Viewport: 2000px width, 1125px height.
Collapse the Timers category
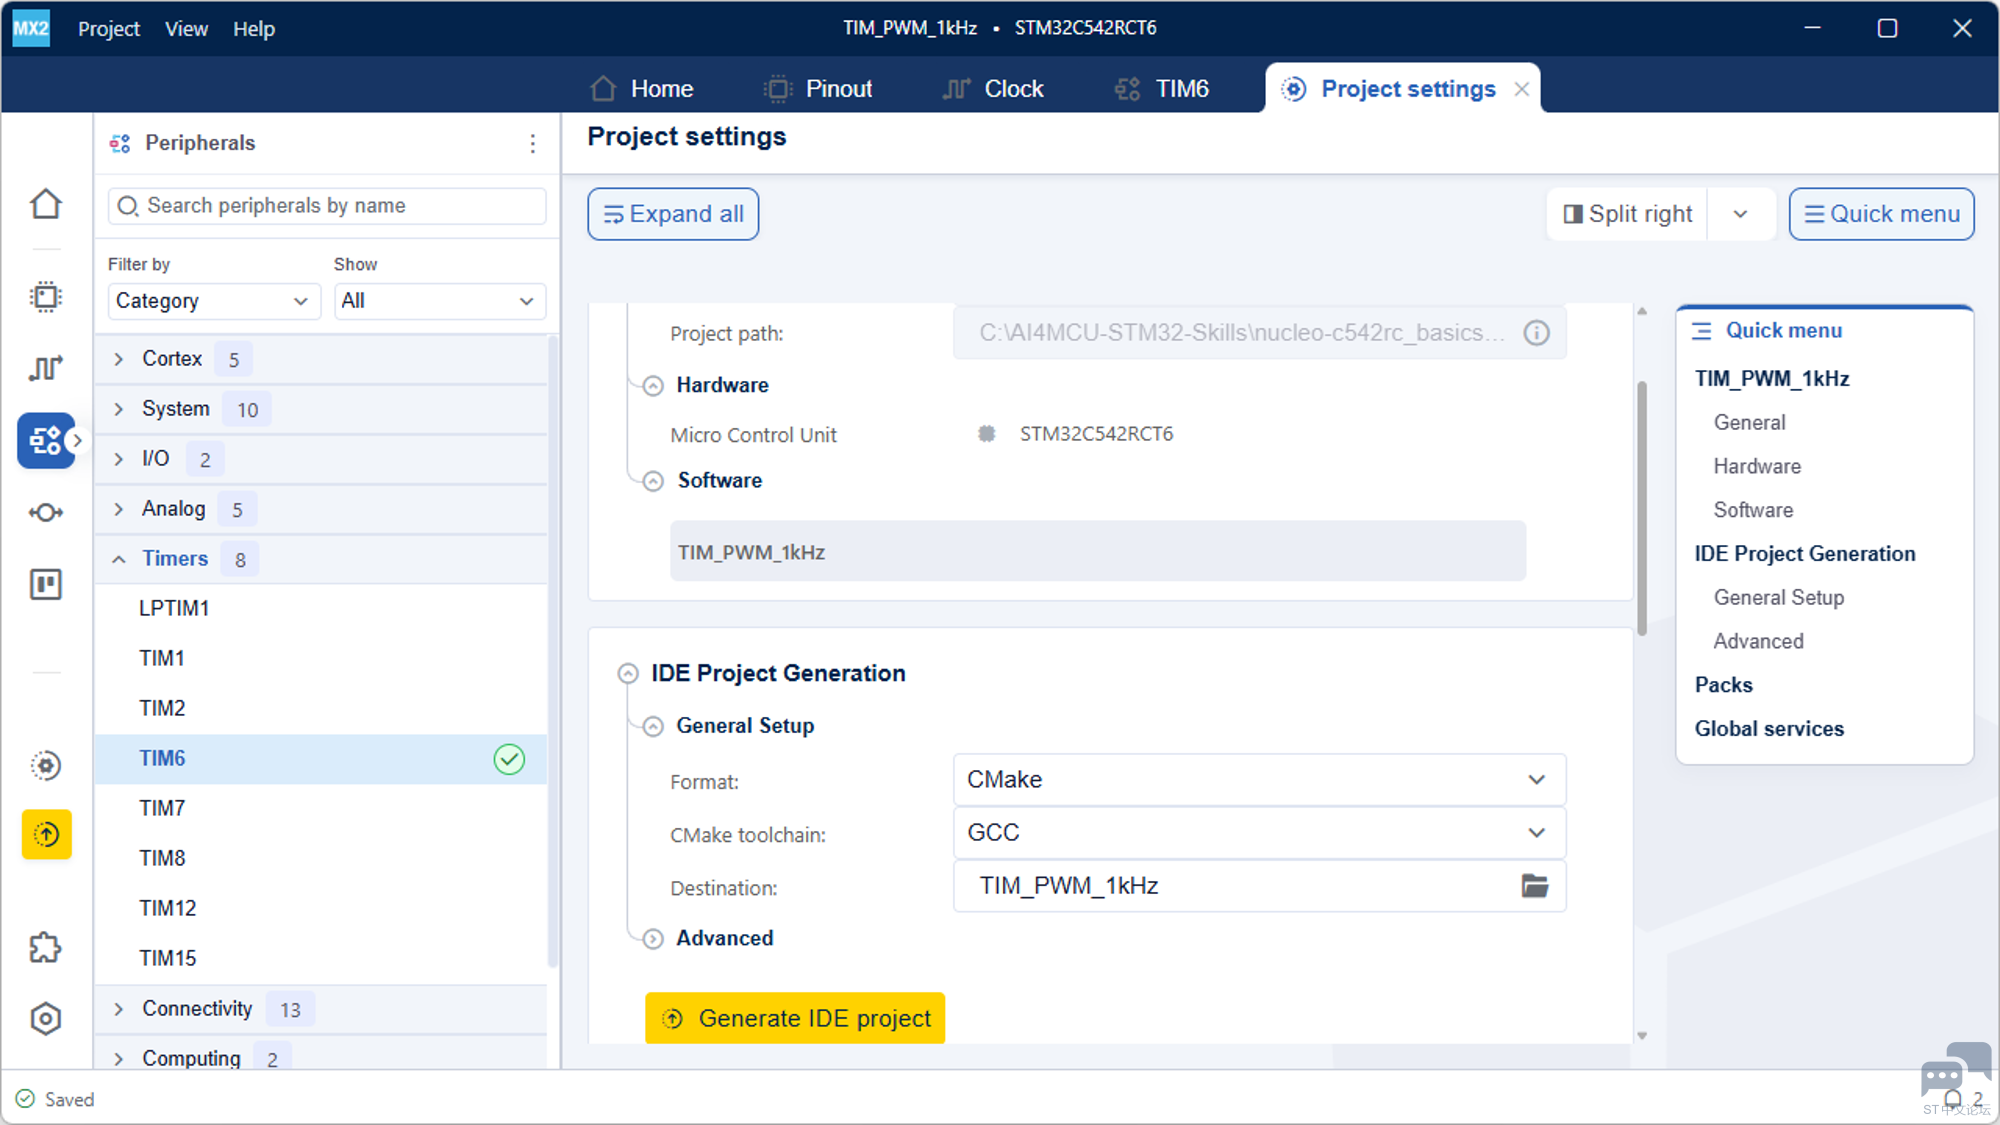tap(119, 559)
